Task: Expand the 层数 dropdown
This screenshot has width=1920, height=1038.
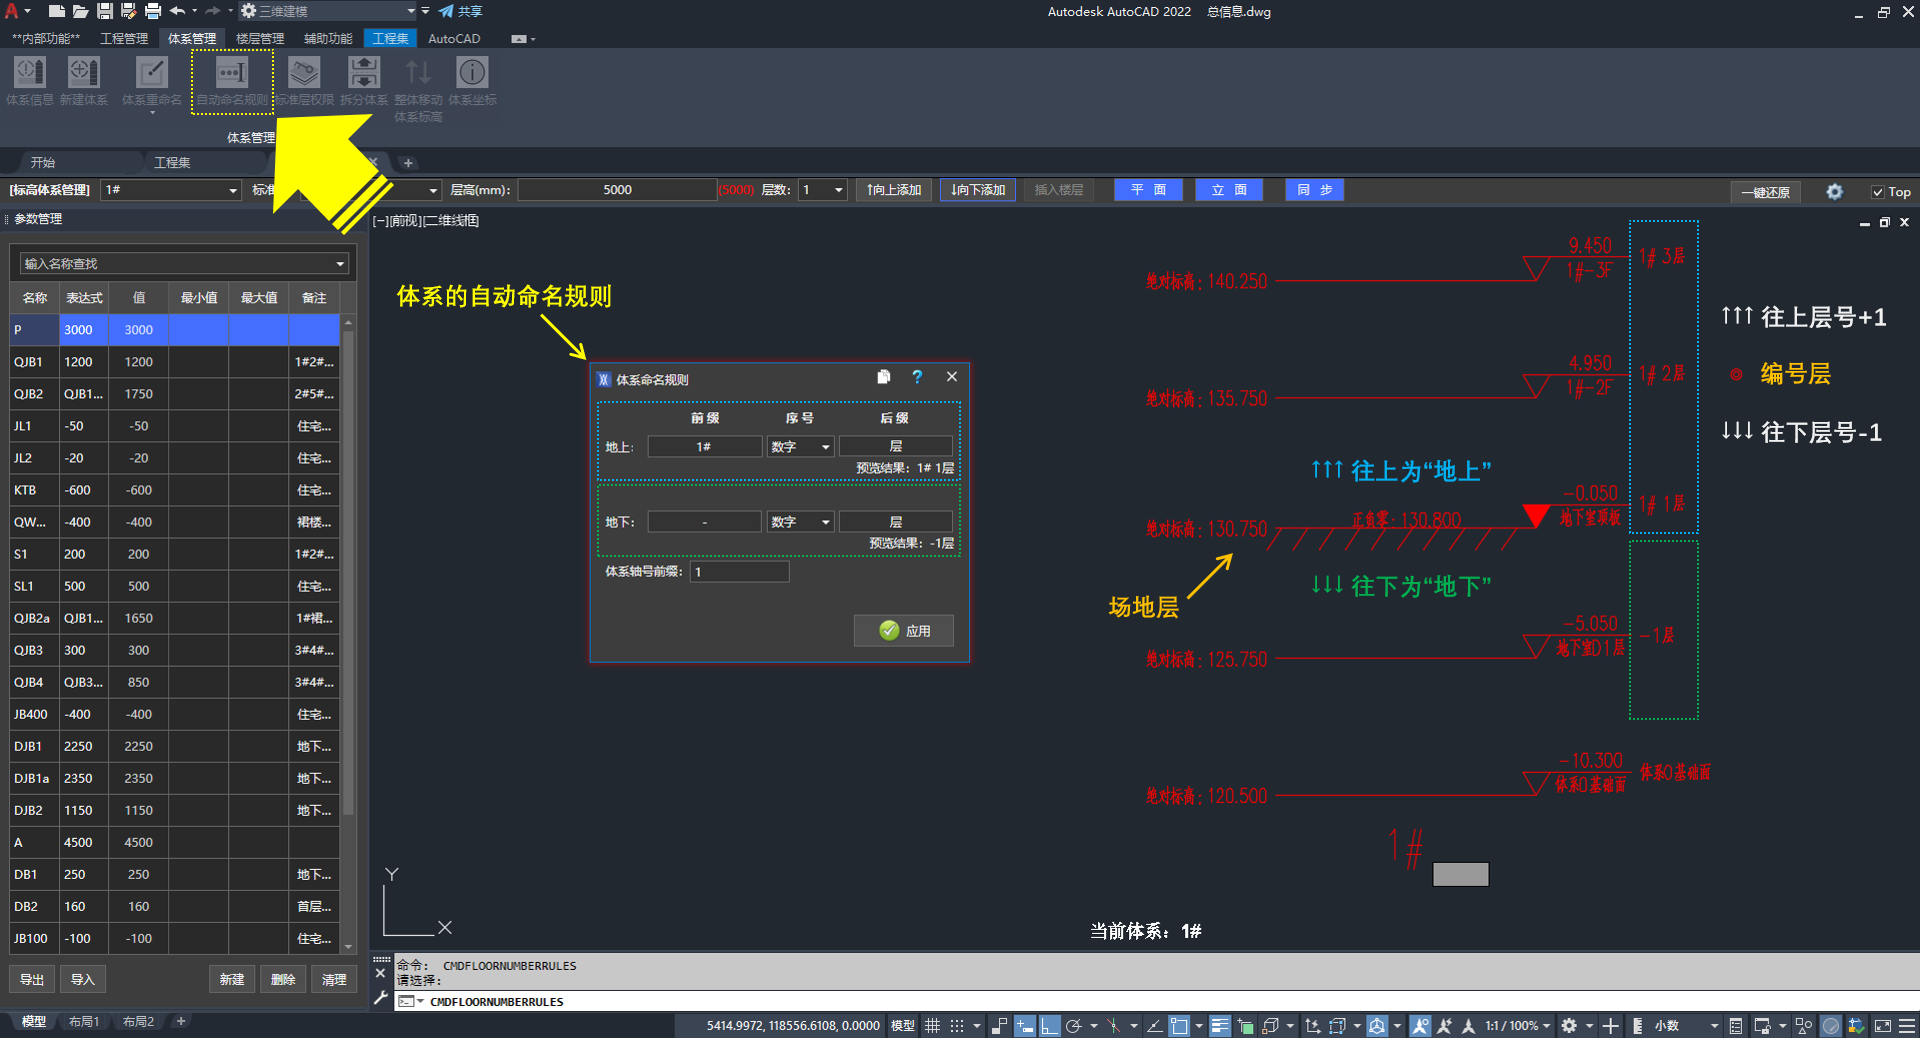Action: pos(838,190)
